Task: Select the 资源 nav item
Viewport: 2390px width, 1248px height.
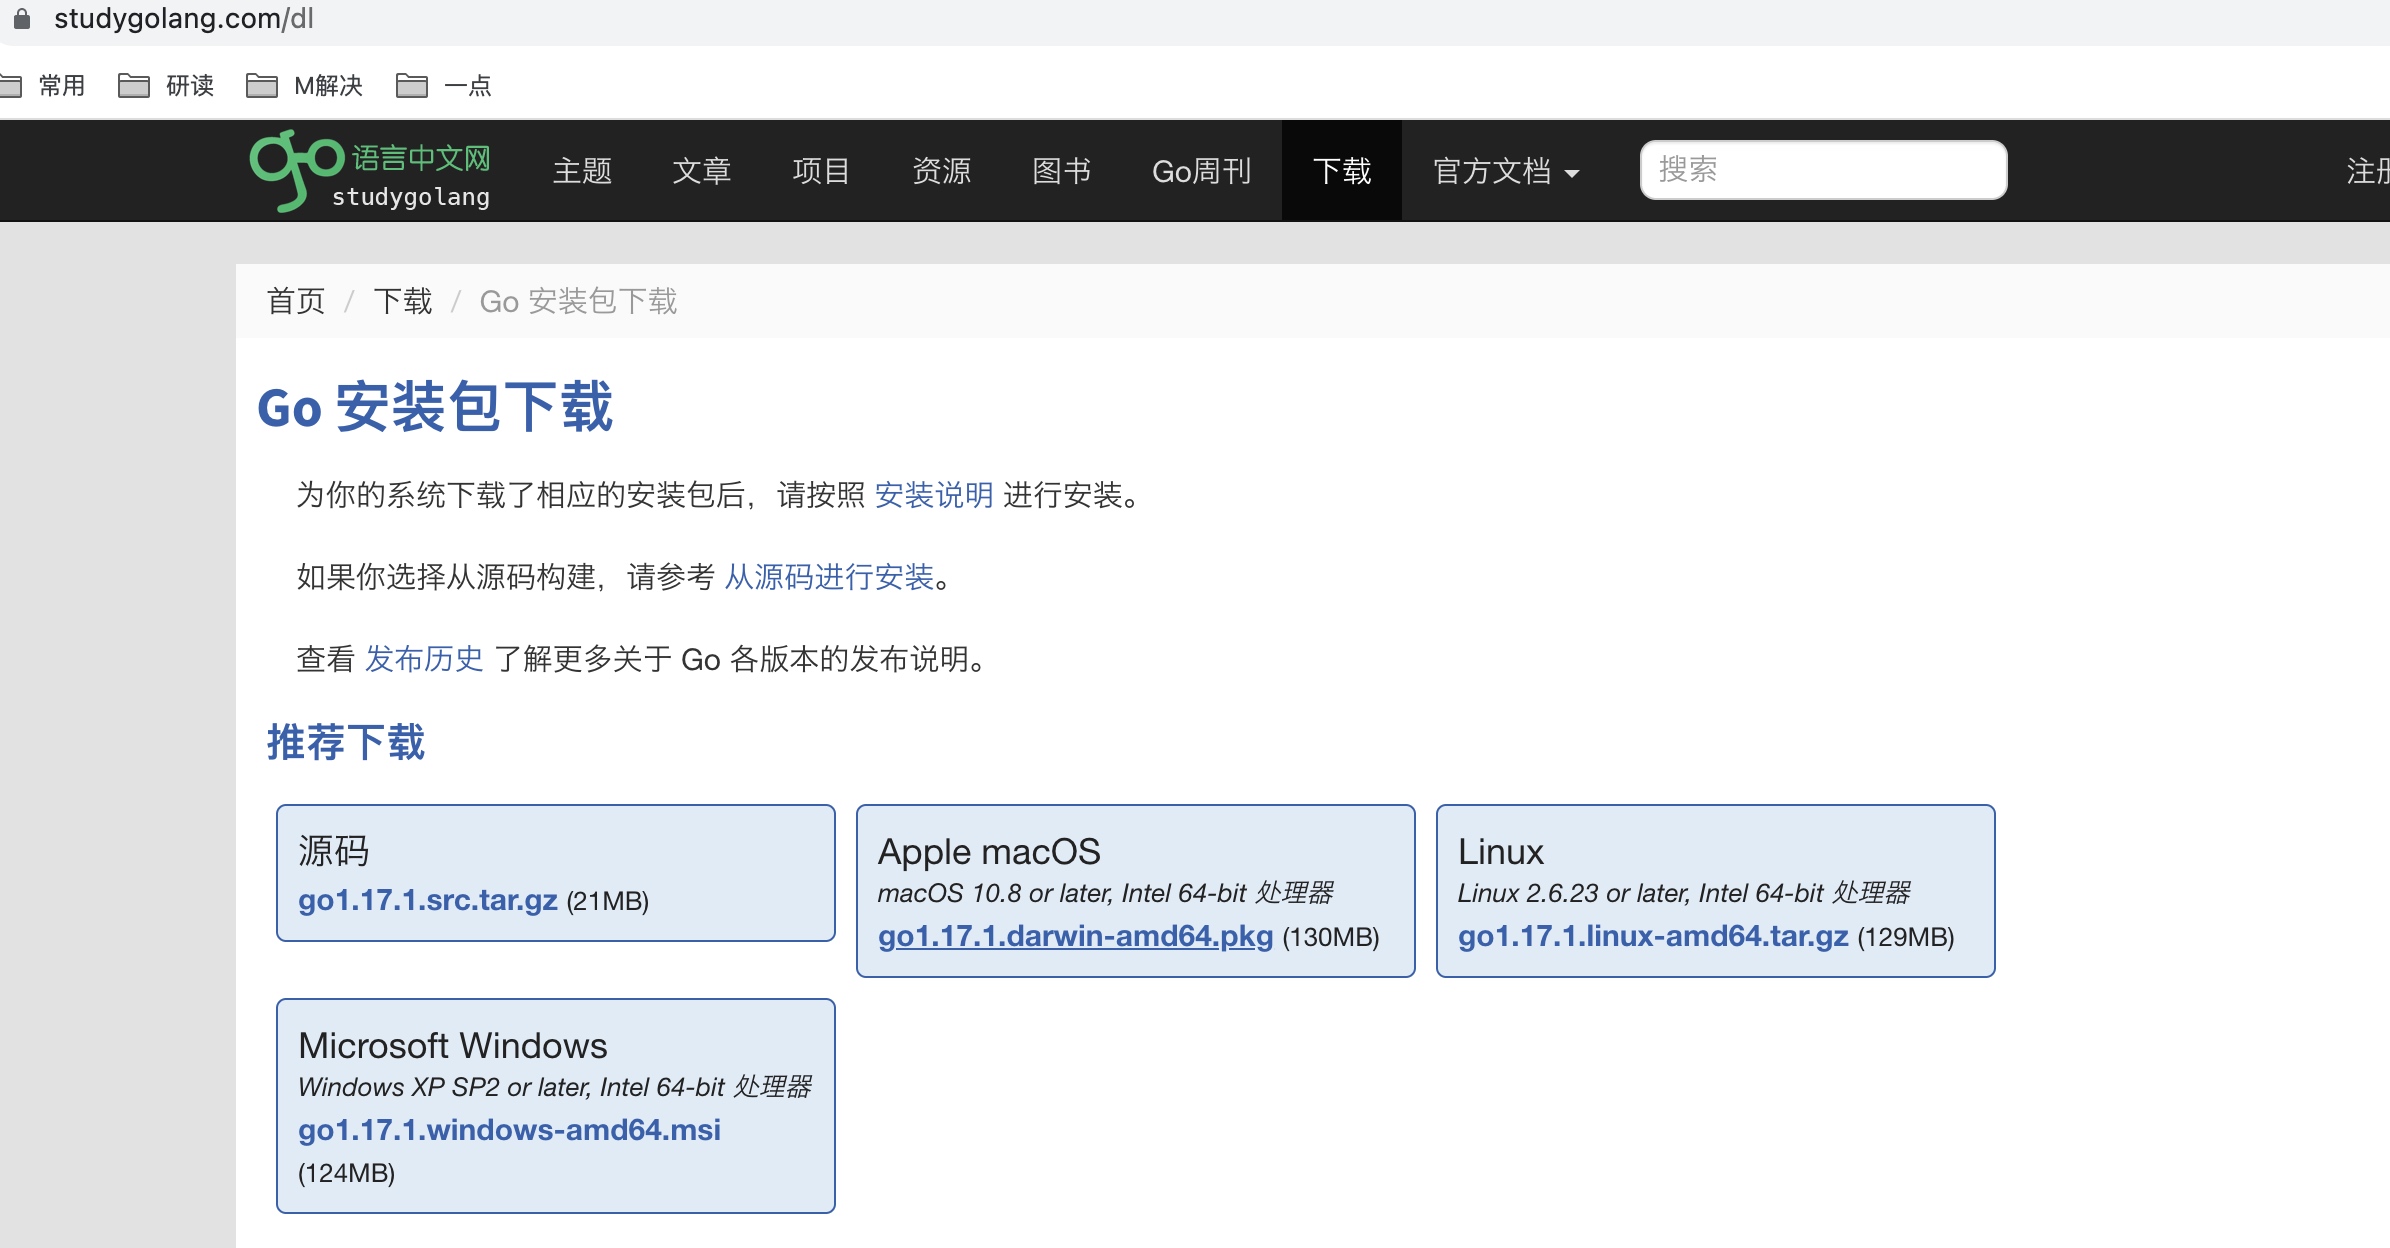Action: (941, 171)
